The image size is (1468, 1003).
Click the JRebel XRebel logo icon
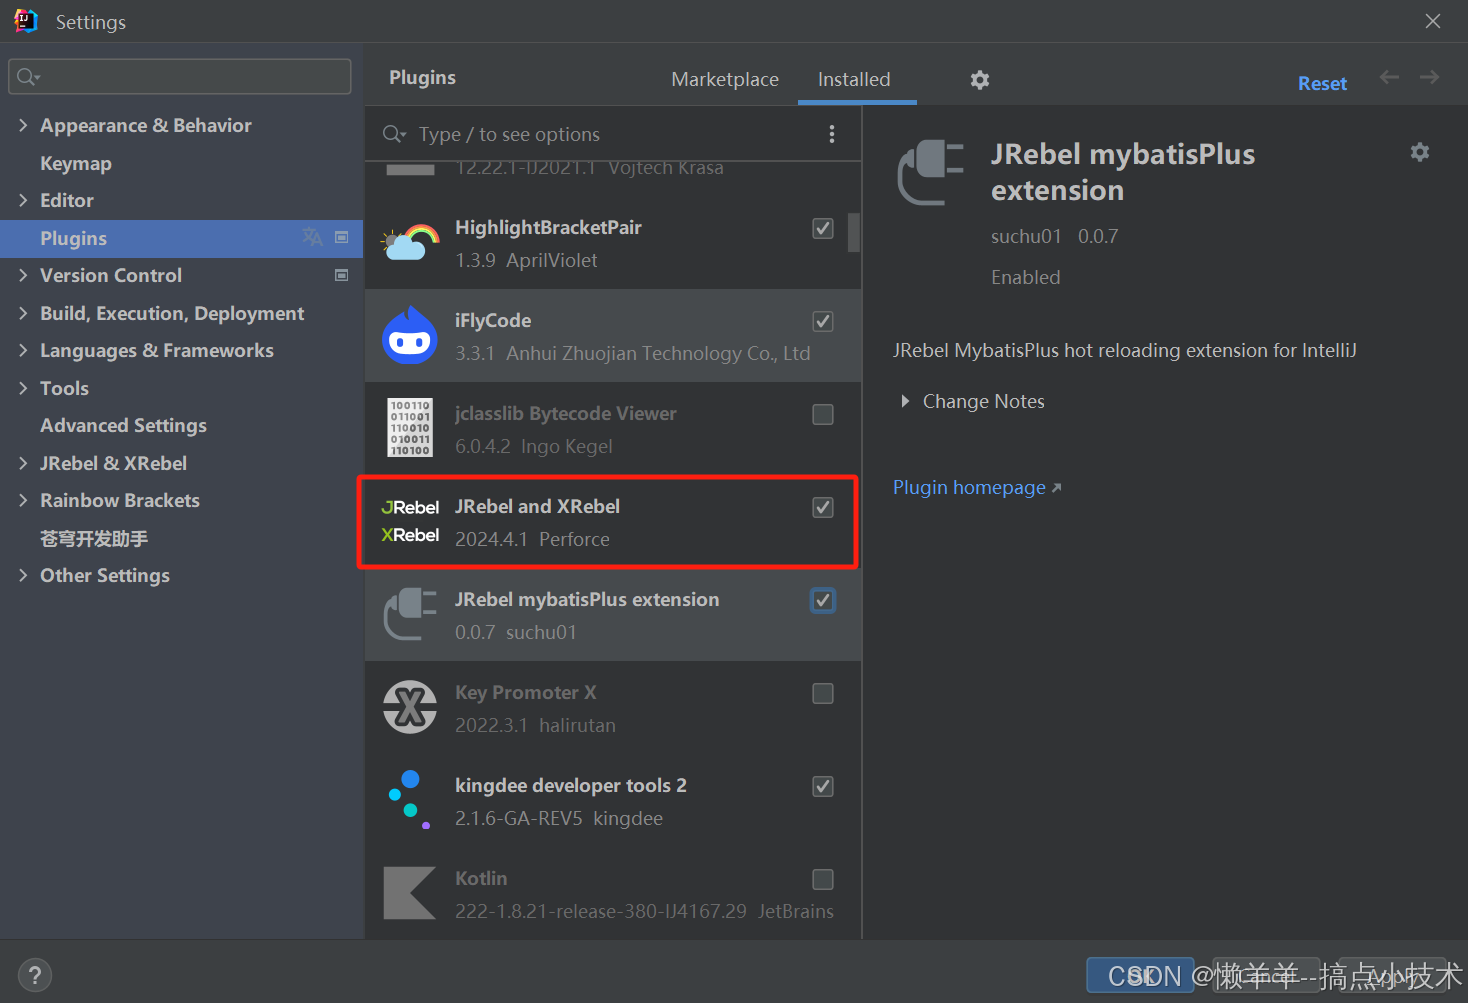click(410, 521)
